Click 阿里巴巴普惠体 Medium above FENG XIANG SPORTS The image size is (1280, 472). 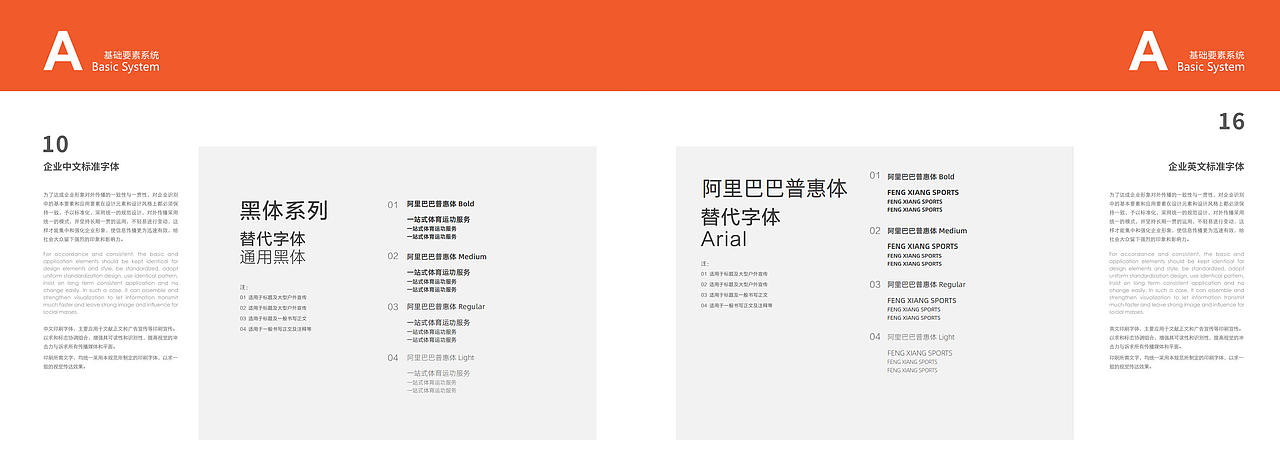927,231
